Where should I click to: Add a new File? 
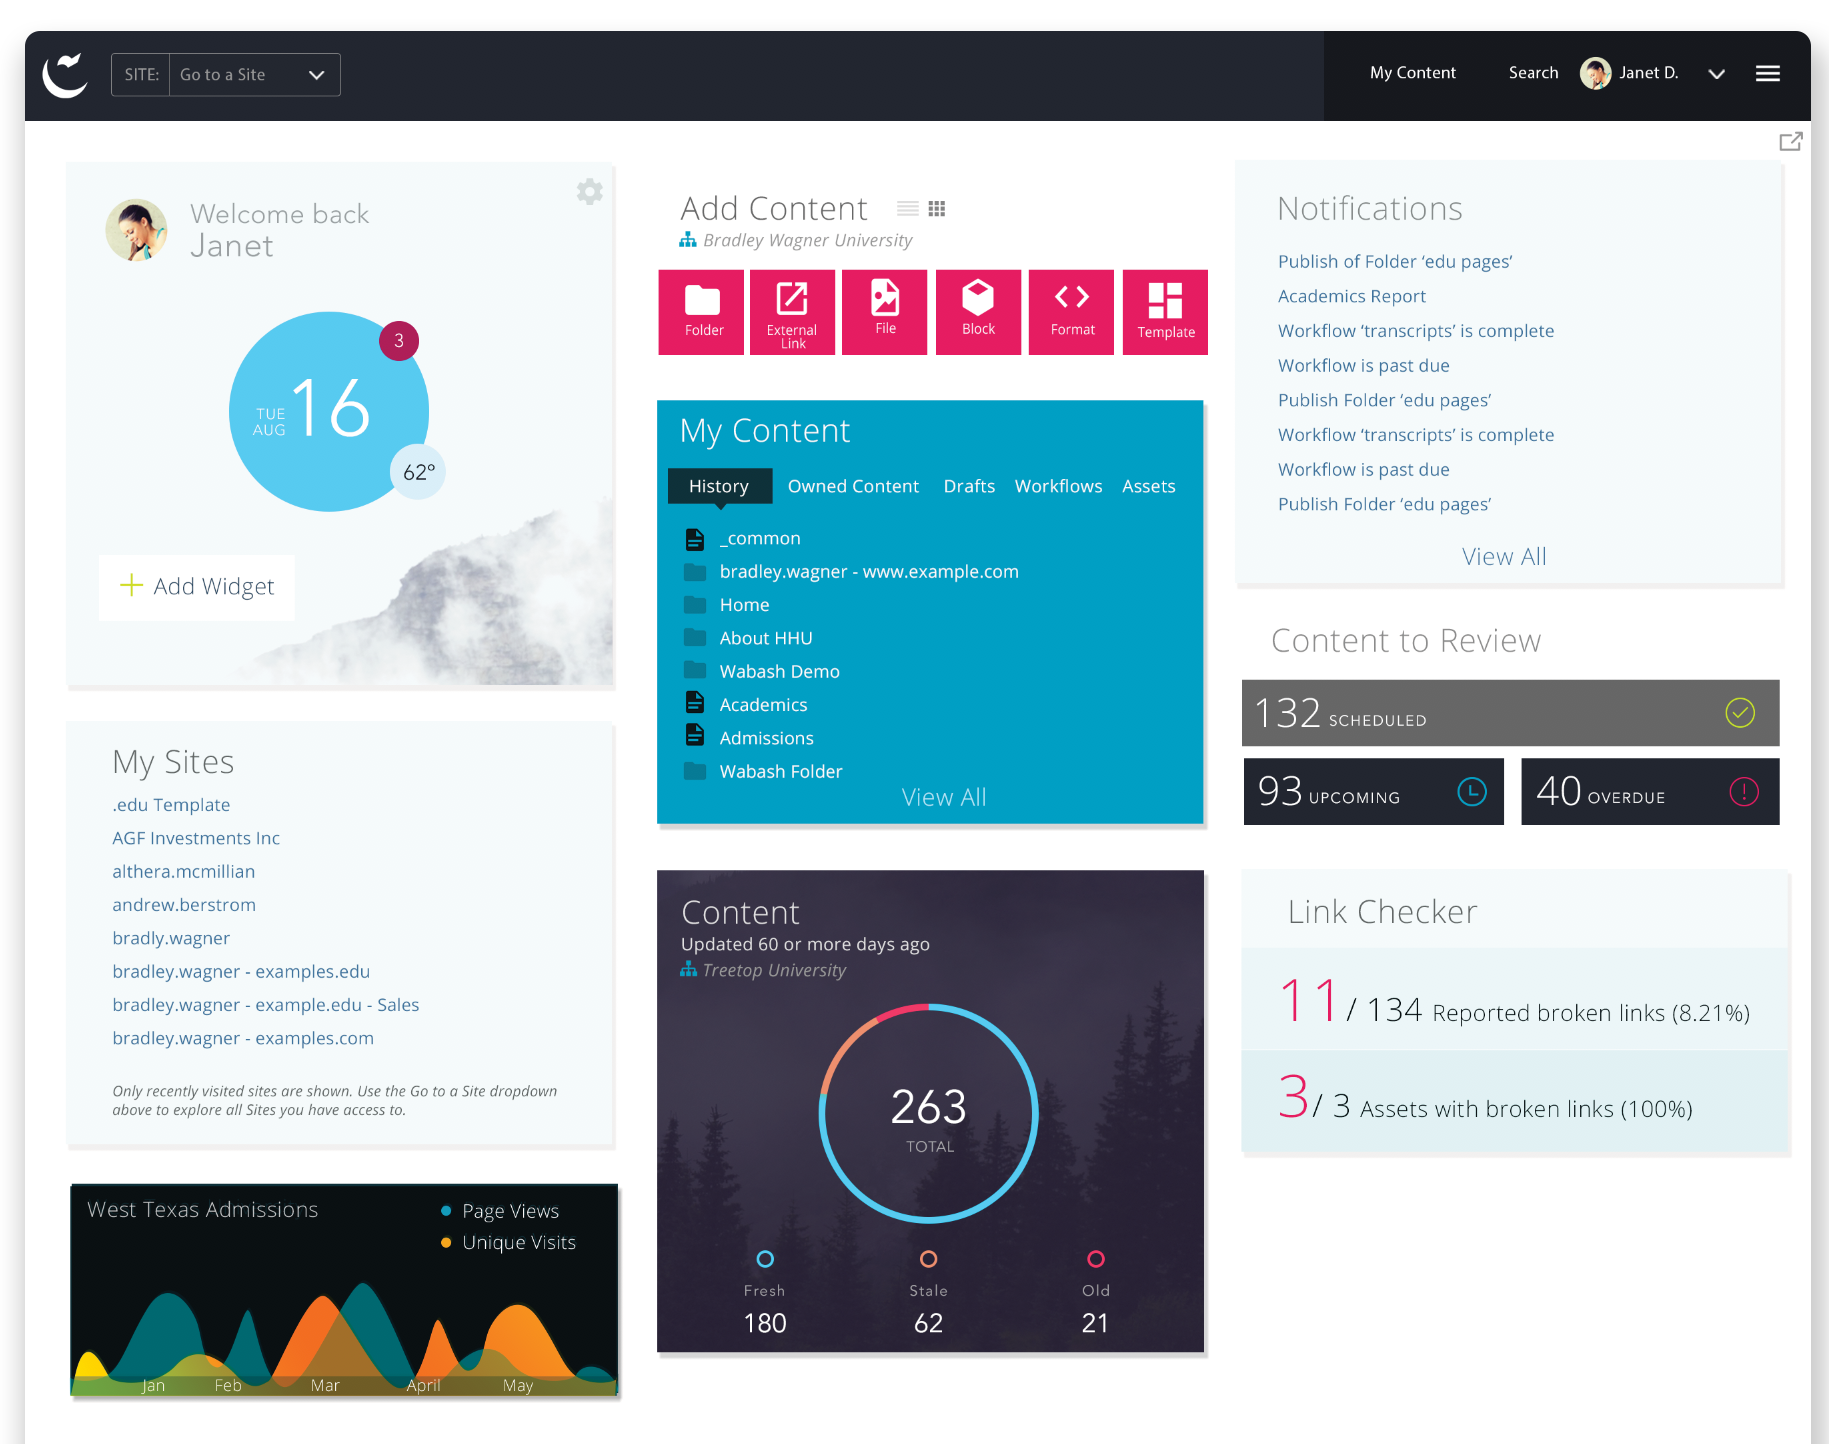(885, 312)
